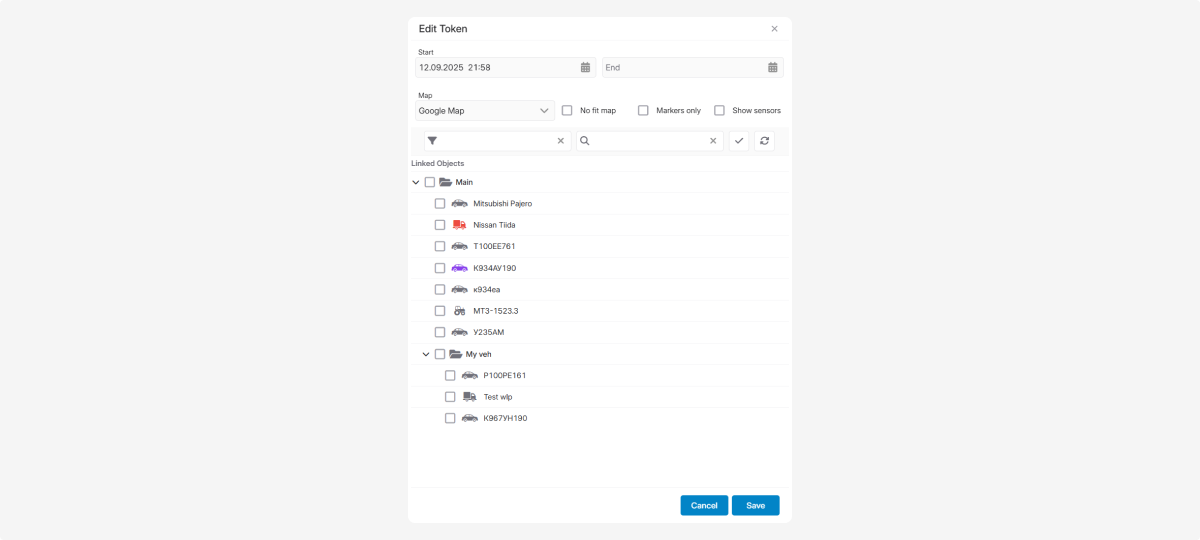Toggle the Markers only checkbox

pyautogui.click(x=643, y=111)
